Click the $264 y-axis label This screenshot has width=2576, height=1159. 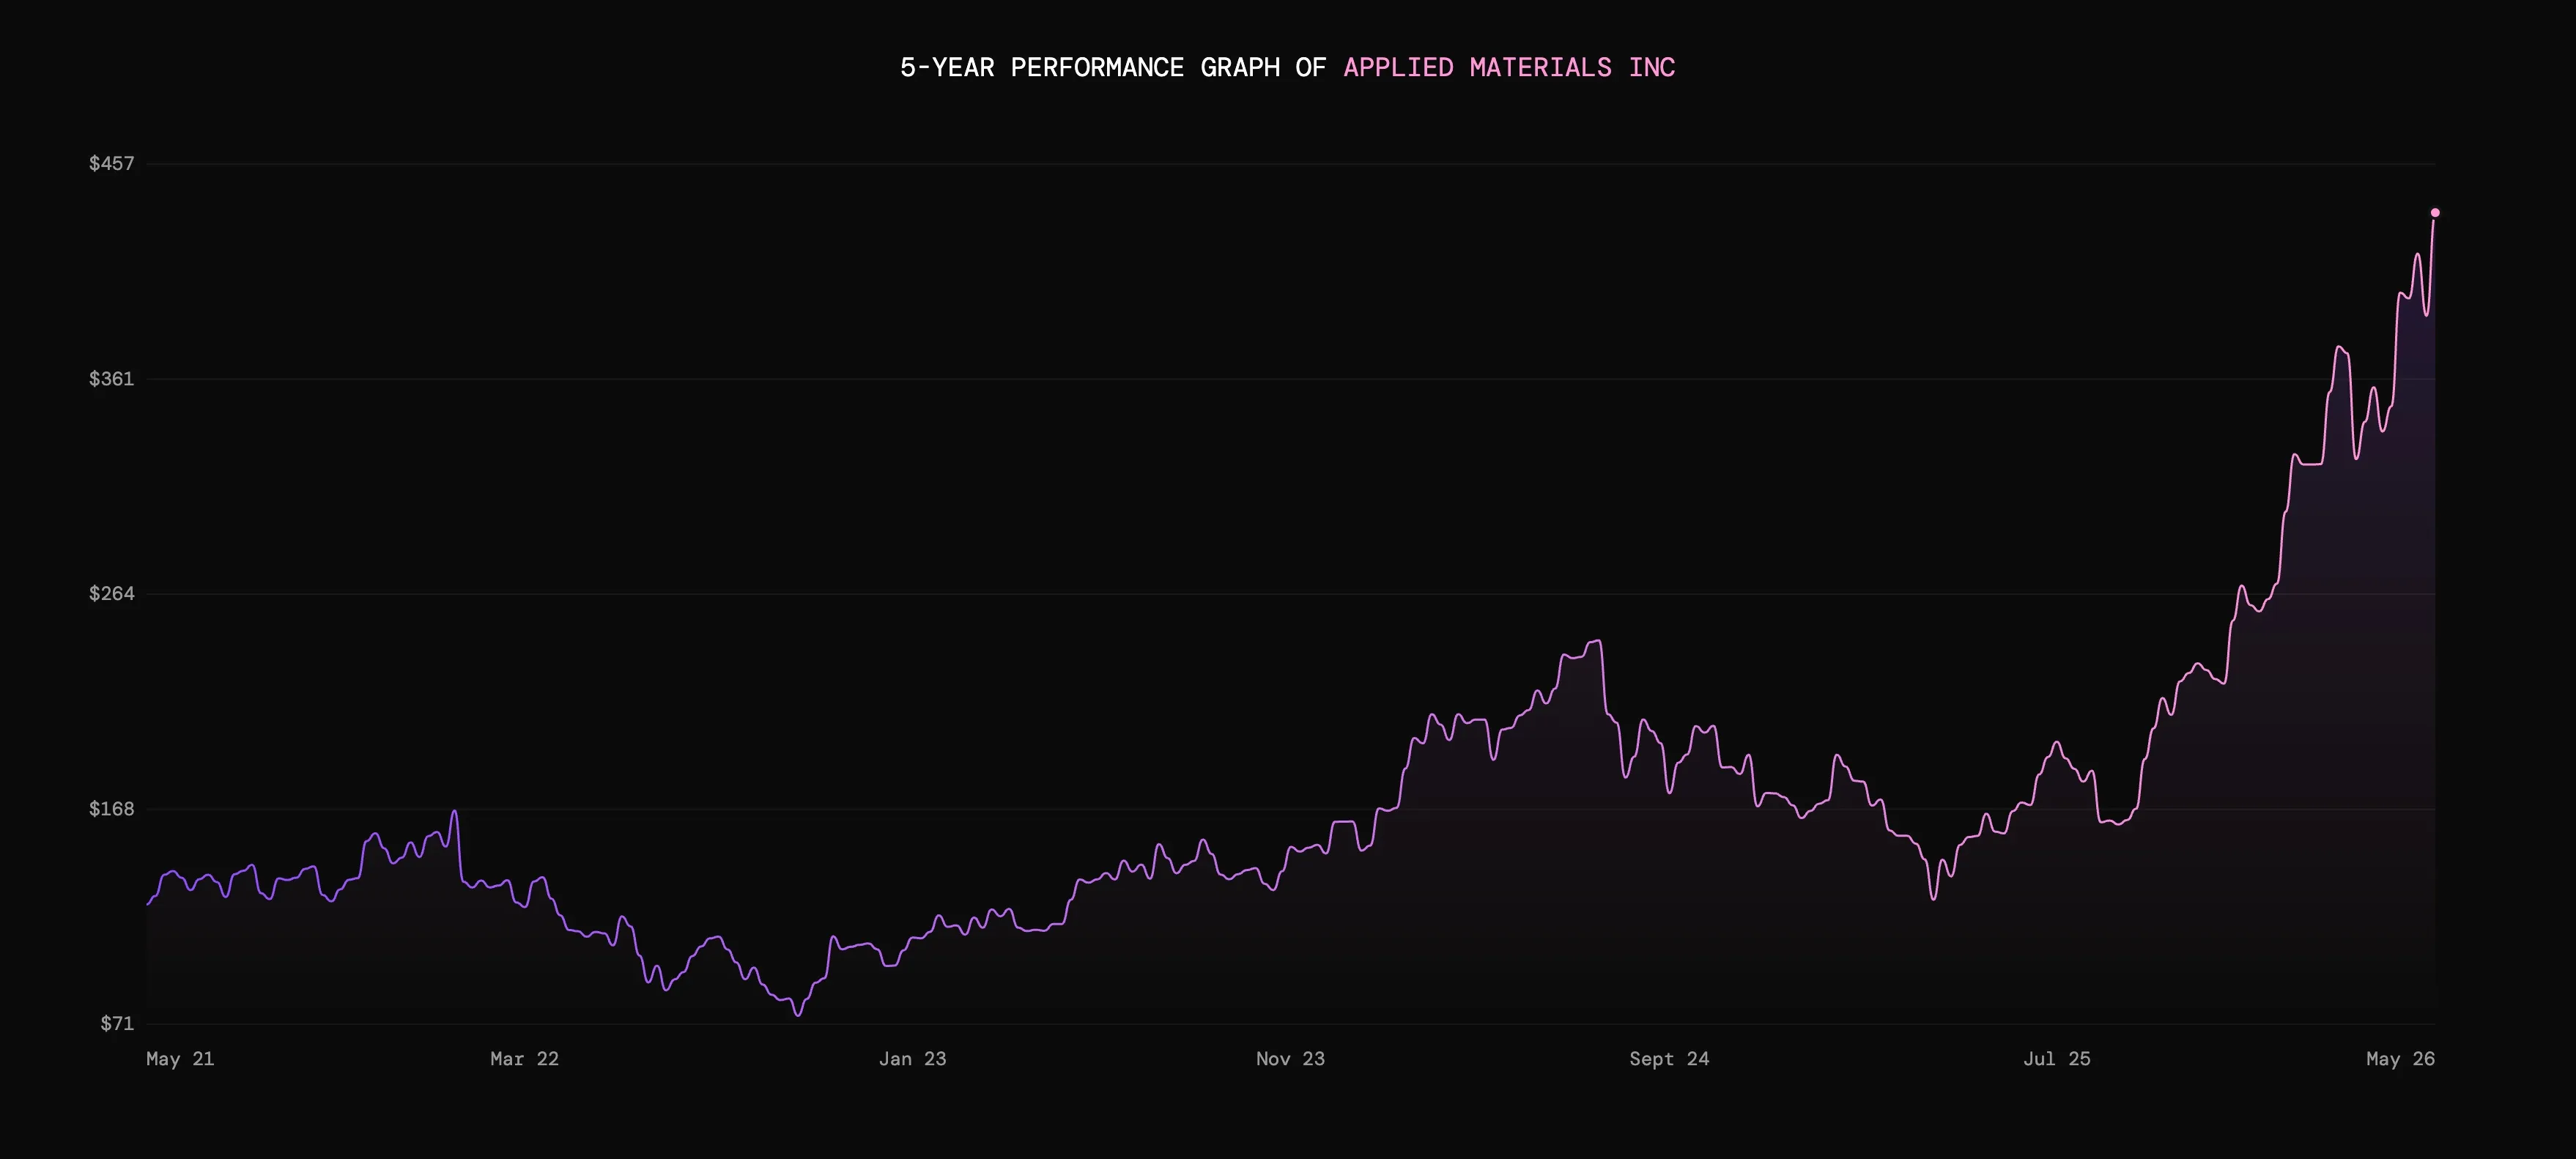click(111, 593)
